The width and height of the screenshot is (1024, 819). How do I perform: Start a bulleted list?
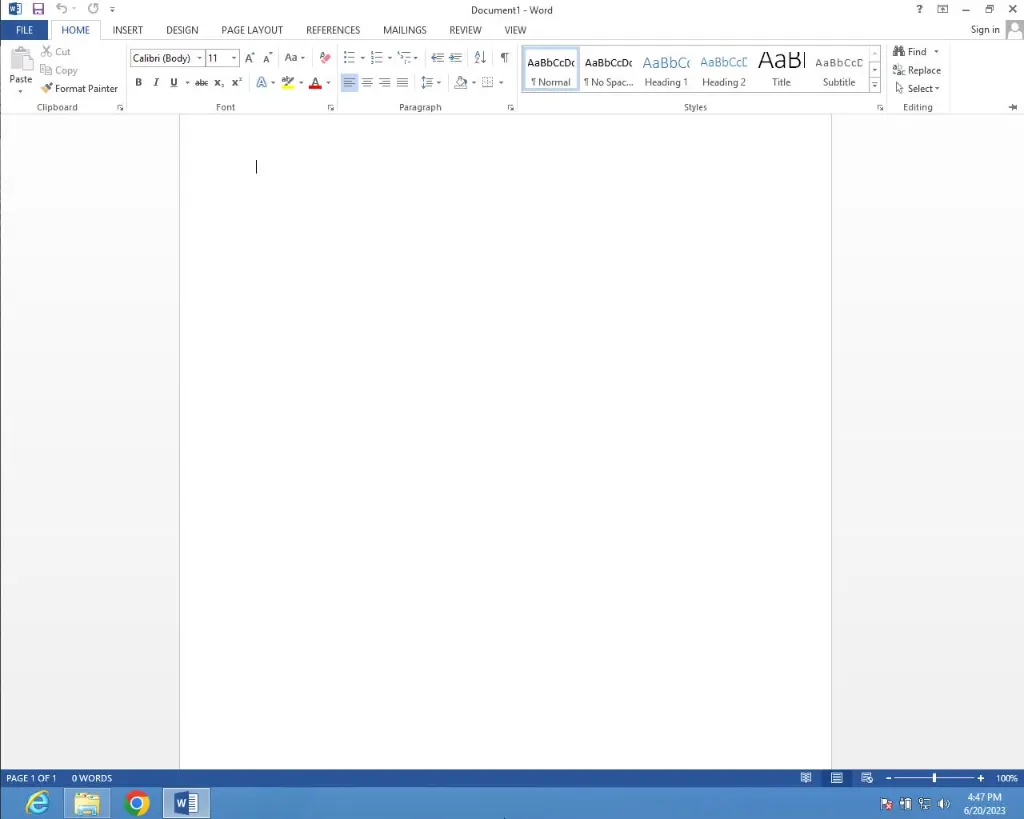coord(349,58)
